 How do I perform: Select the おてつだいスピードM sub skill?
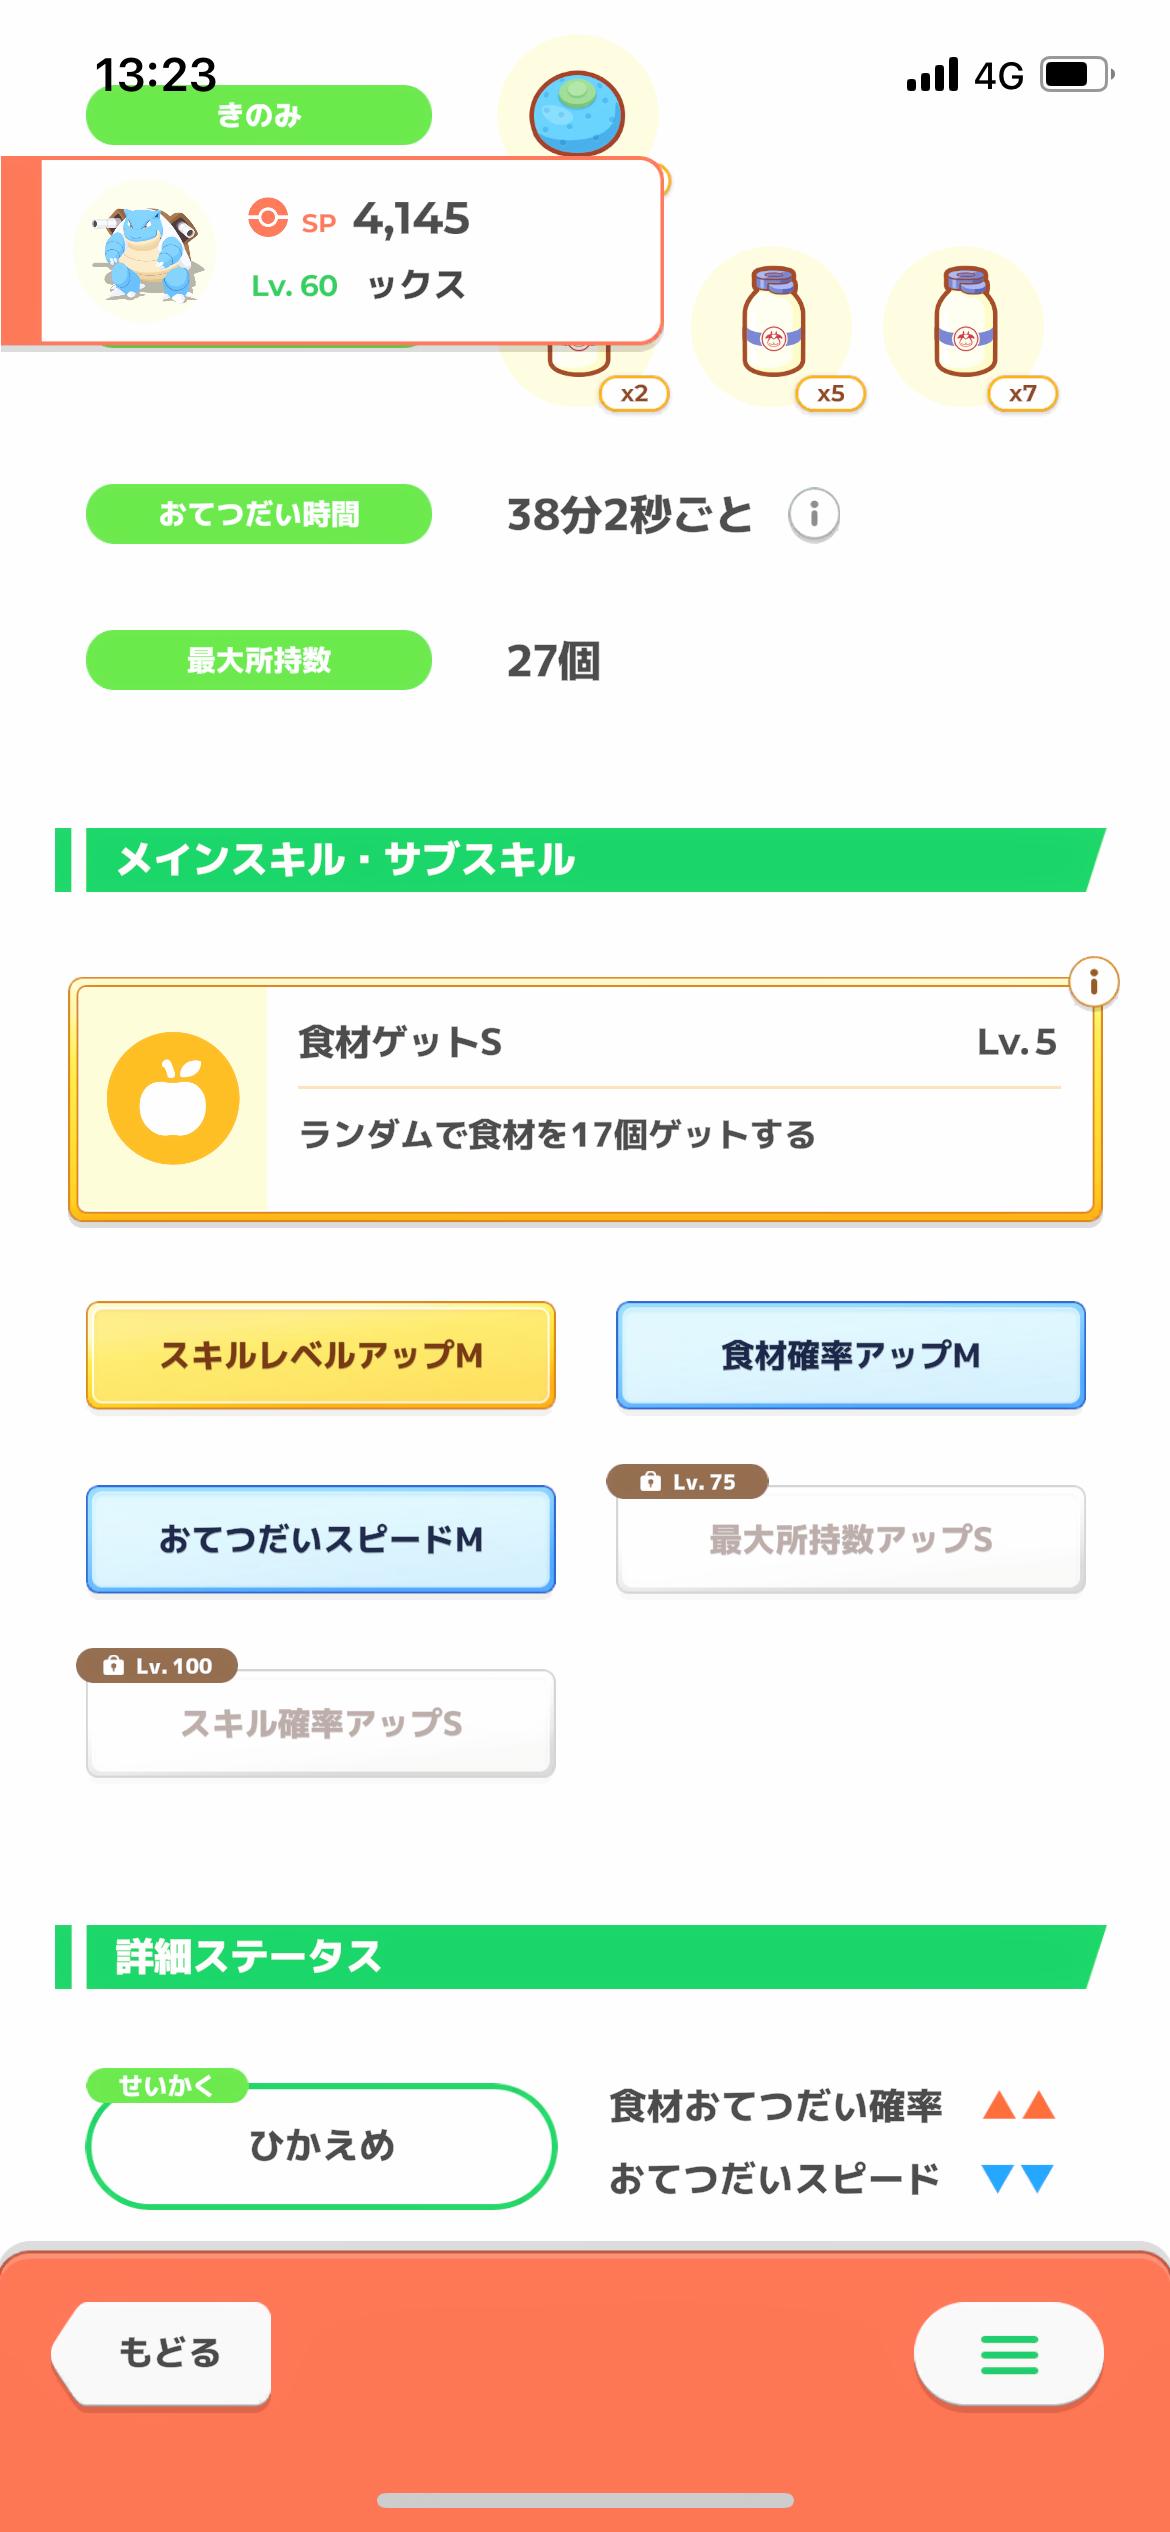(x=321, y=1539)
